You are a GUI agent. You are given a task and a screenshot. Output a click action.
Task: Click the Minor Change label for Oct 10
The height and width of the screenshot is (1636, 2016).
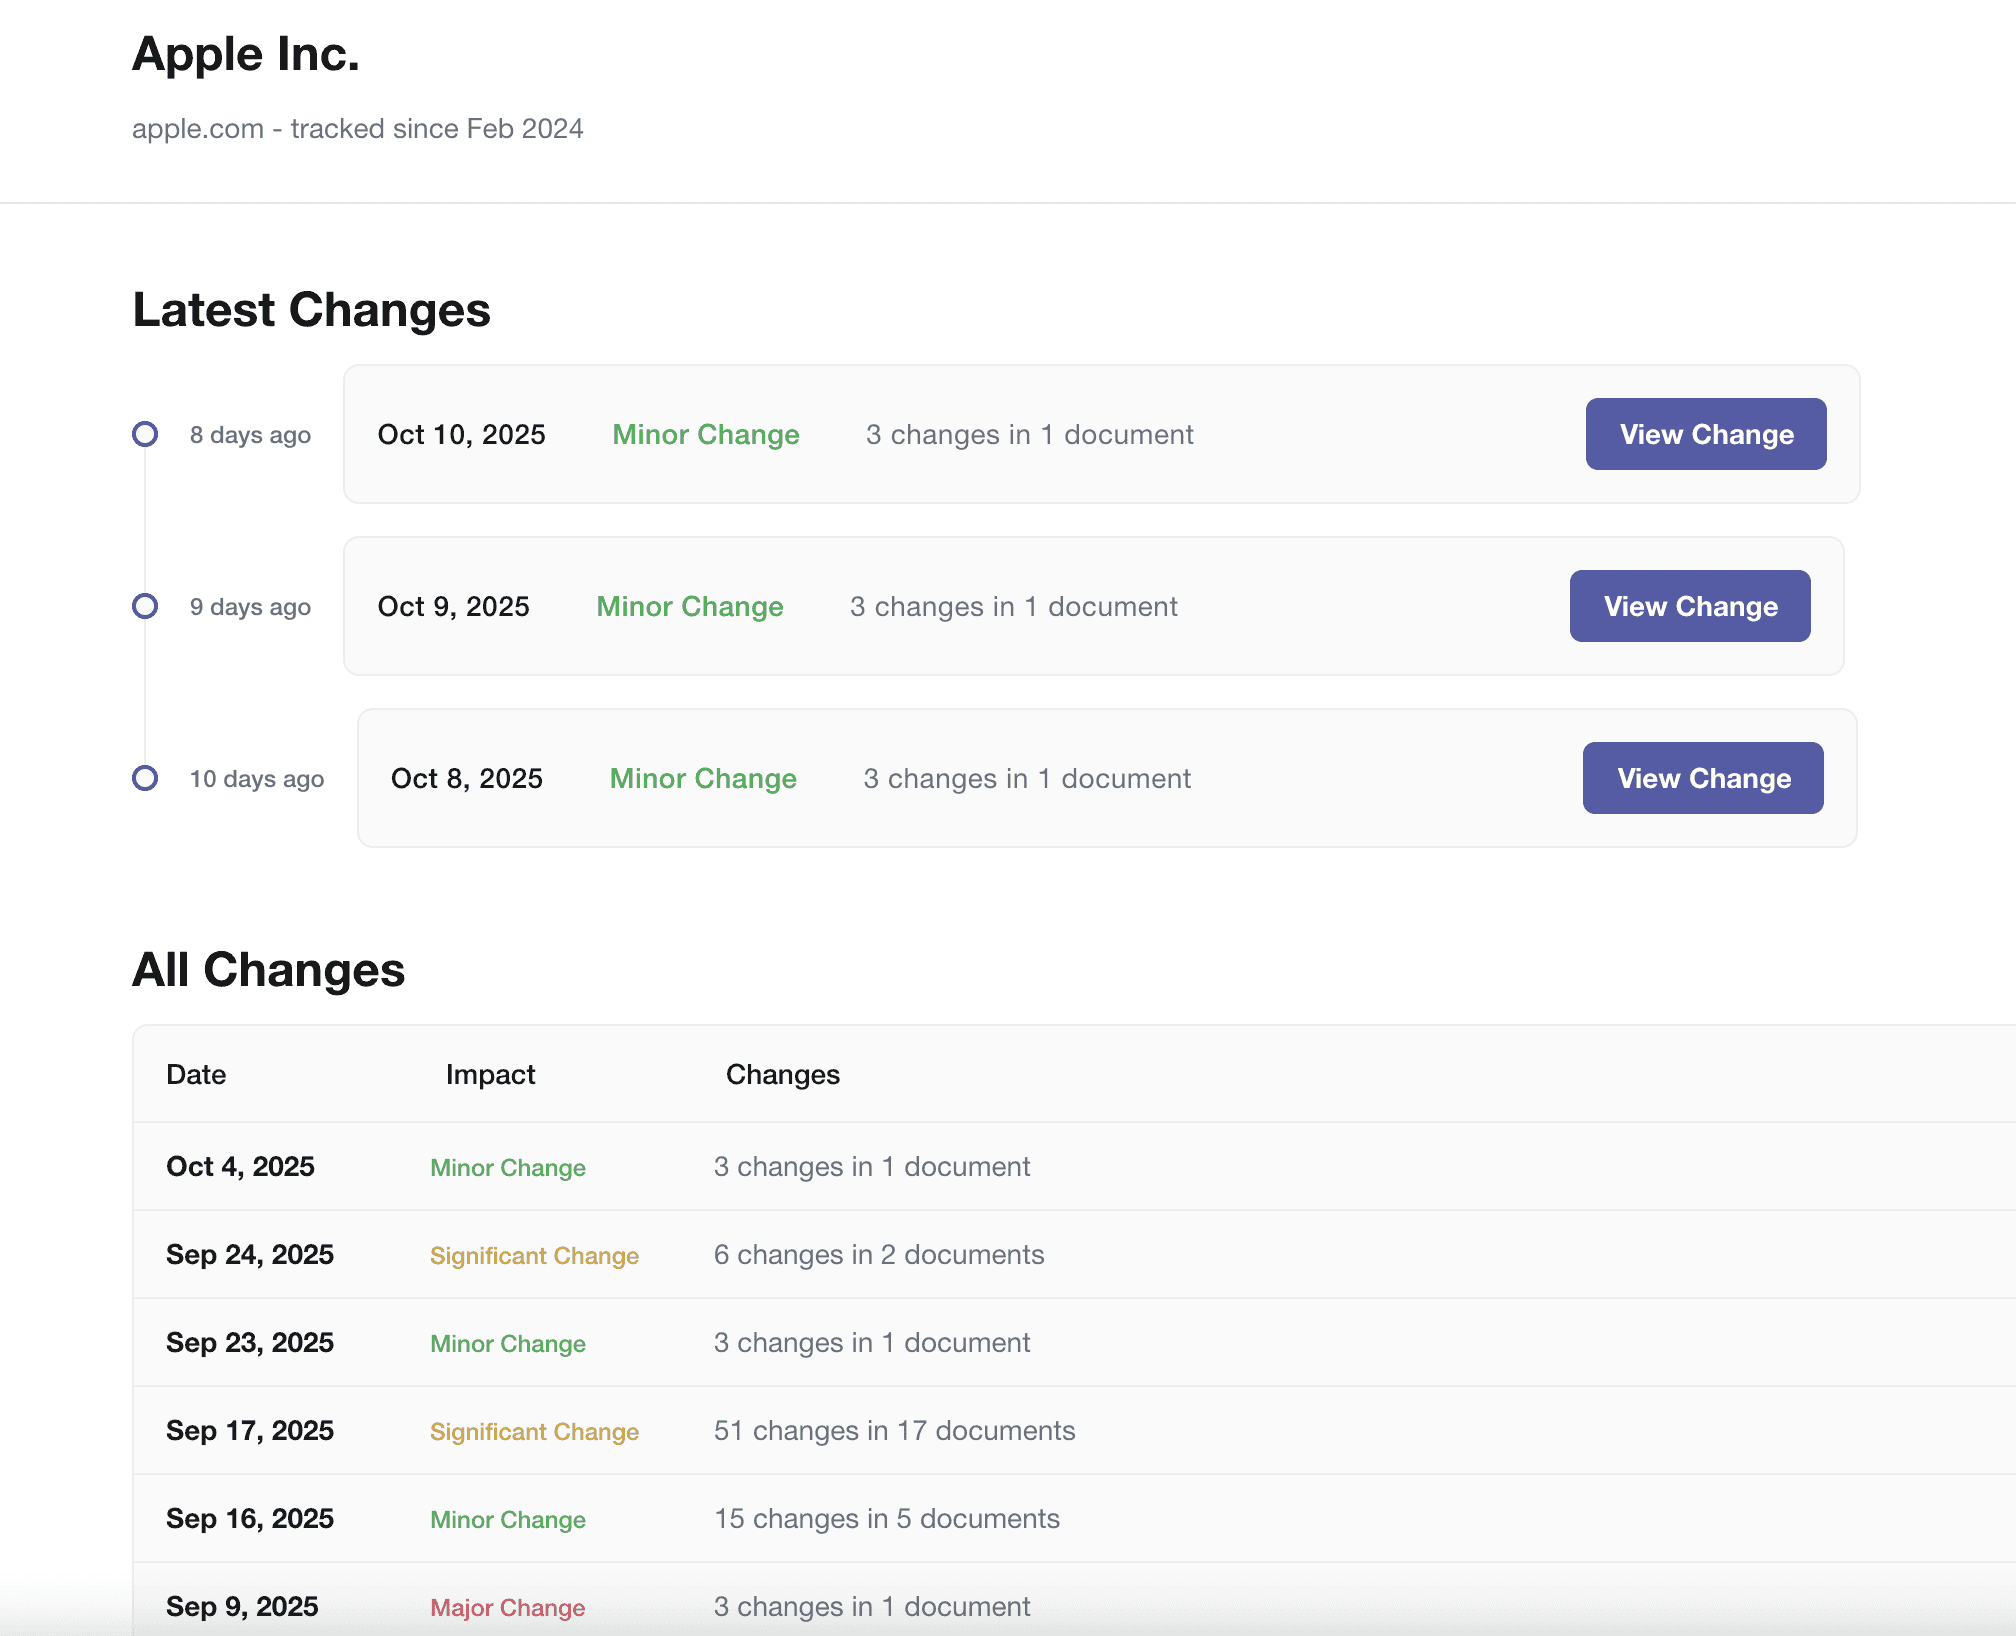(x=705, y=434)
